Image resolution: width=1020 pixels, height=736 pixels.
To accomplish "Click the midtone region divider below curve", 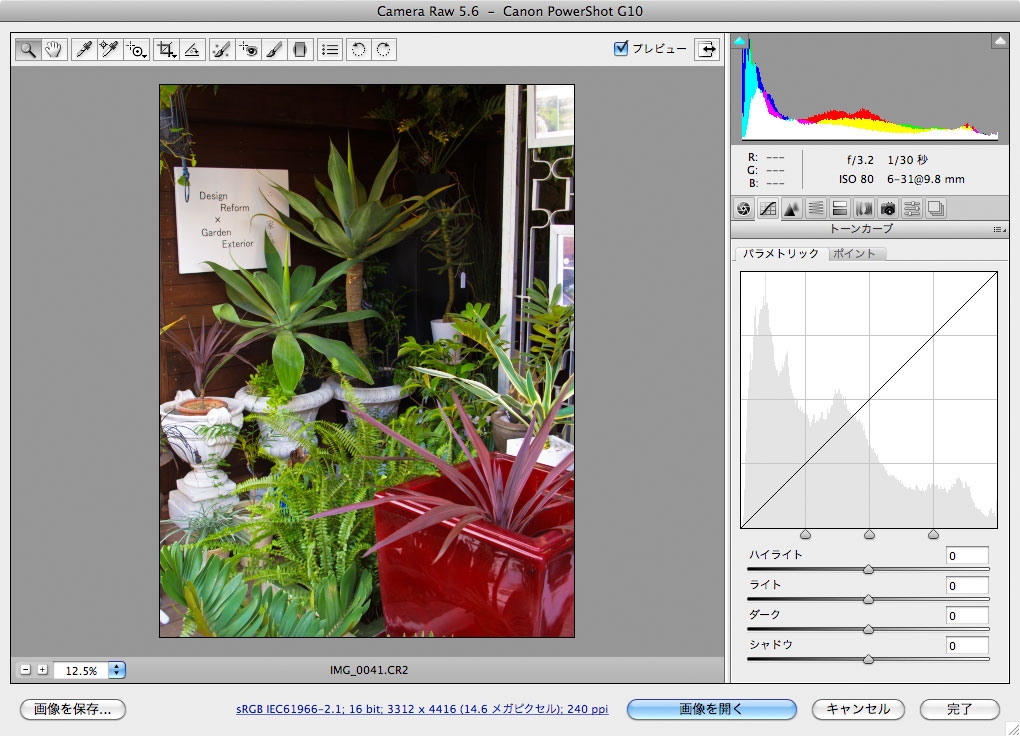I will (869, 534).
